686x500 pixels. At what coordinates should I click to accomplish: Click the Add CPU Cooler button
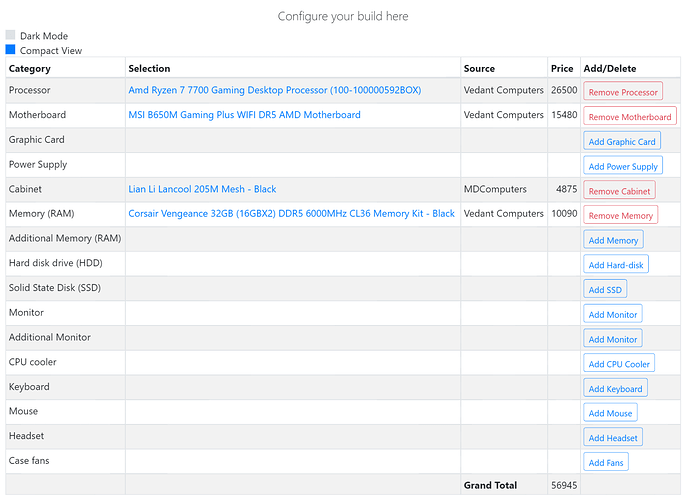point(618,363)
